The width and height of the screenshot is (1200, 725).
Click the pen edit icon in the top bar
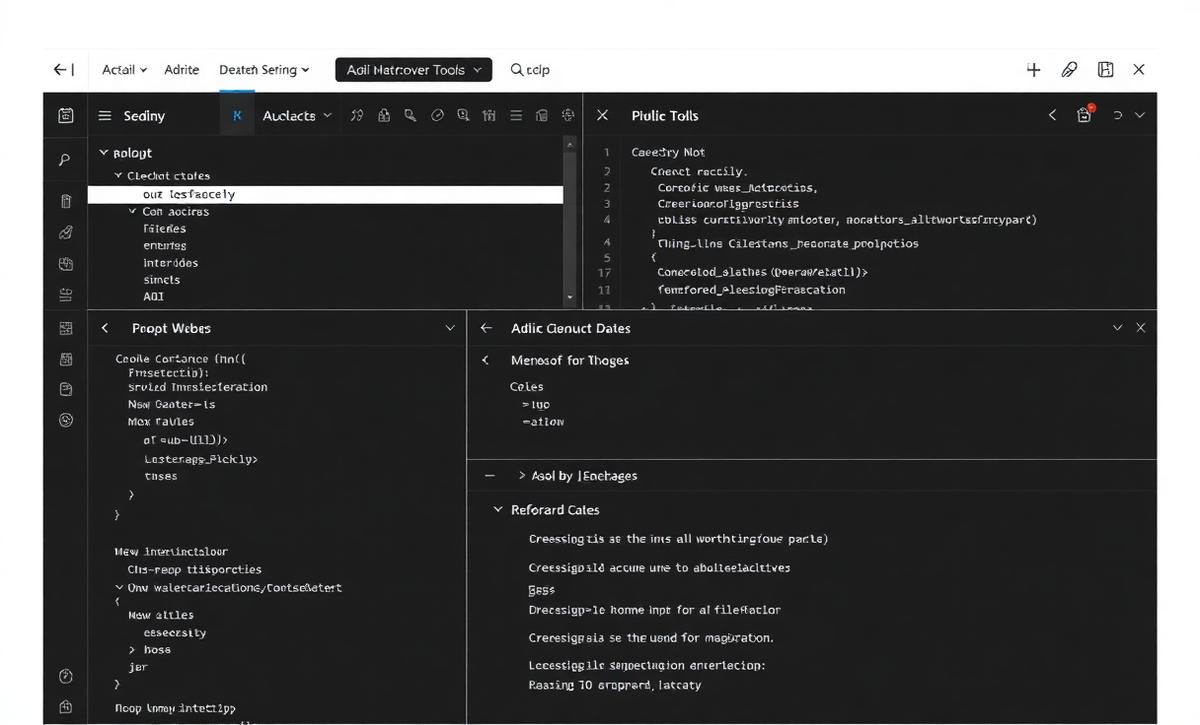[x=1069, y=70]
